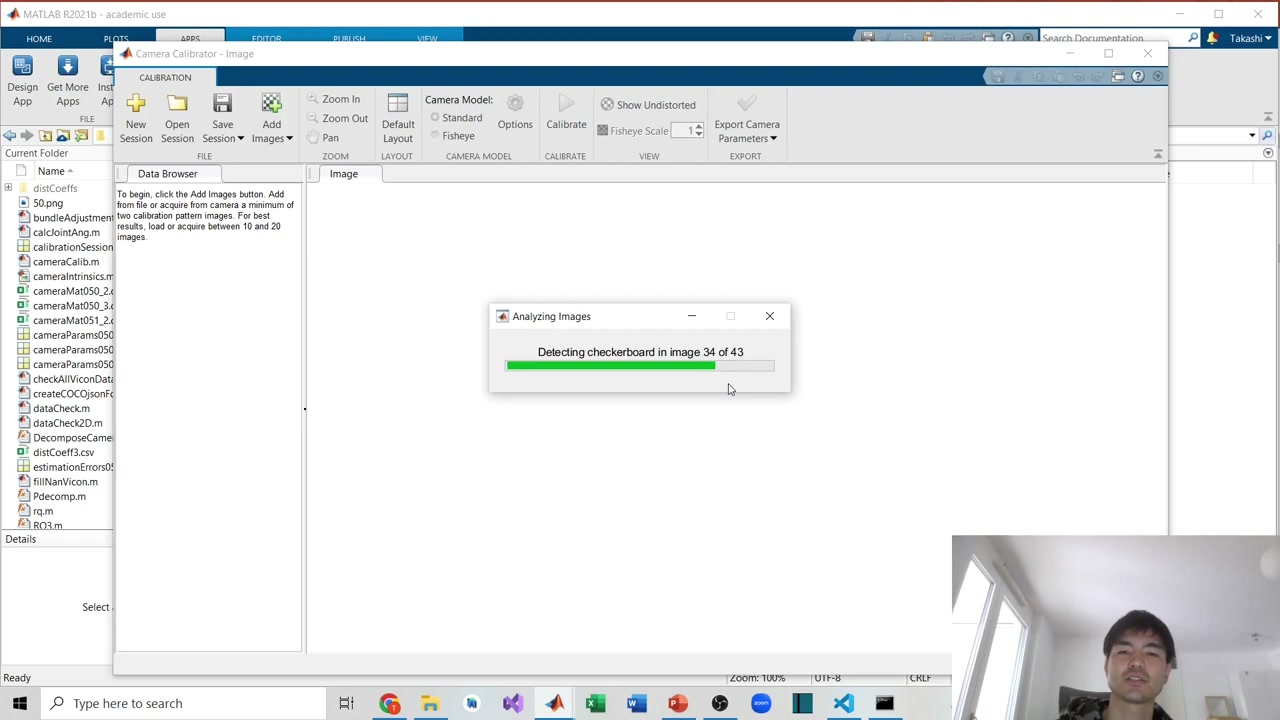Image resolution: width=1280 pixels, height=720 pixels.
Task: Switch to MATLAB HOME tab
Action: click(39, 38)
